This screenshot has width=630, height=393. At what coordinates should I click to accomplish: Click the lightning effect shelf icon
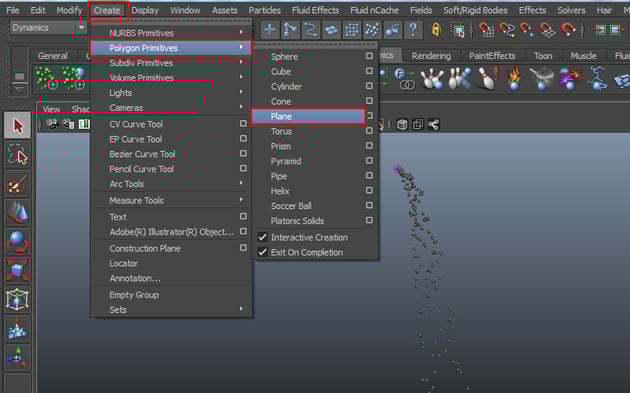pos(597,78)
